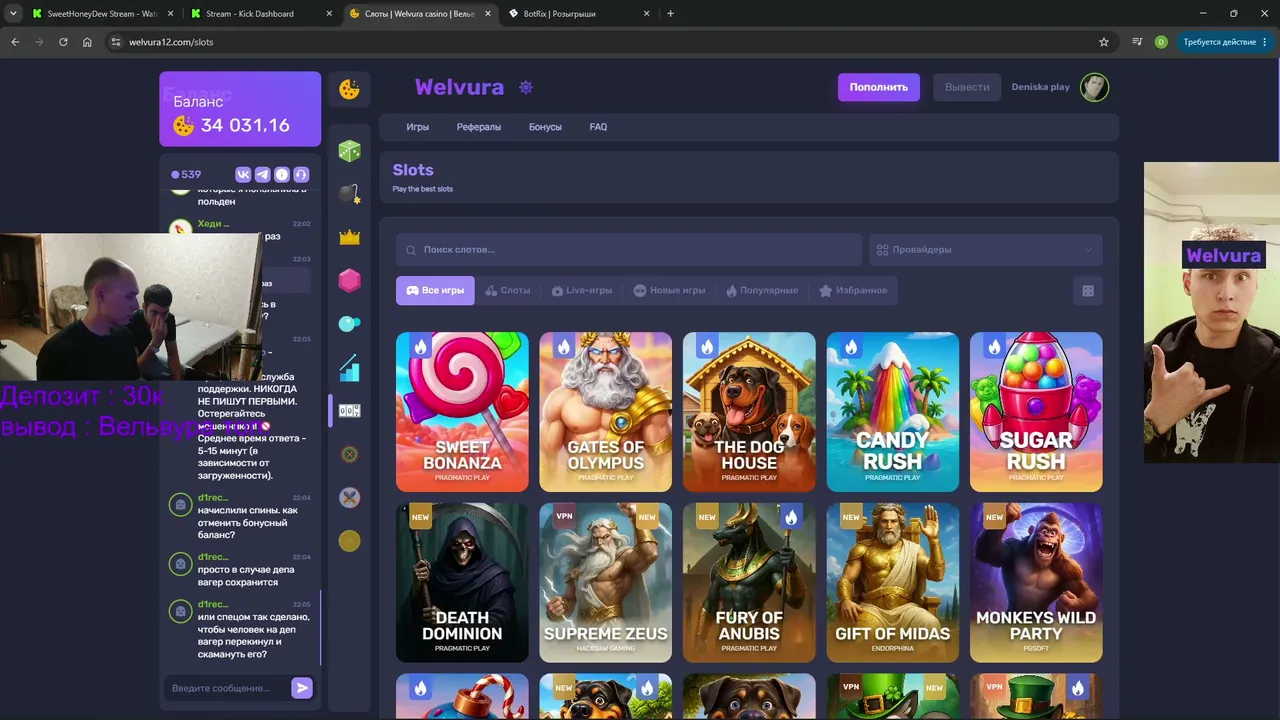This screenshot has height=720, width=1280.
Task: Switch to Stream - Kick Dashboard tab
Action: (259, 14)
